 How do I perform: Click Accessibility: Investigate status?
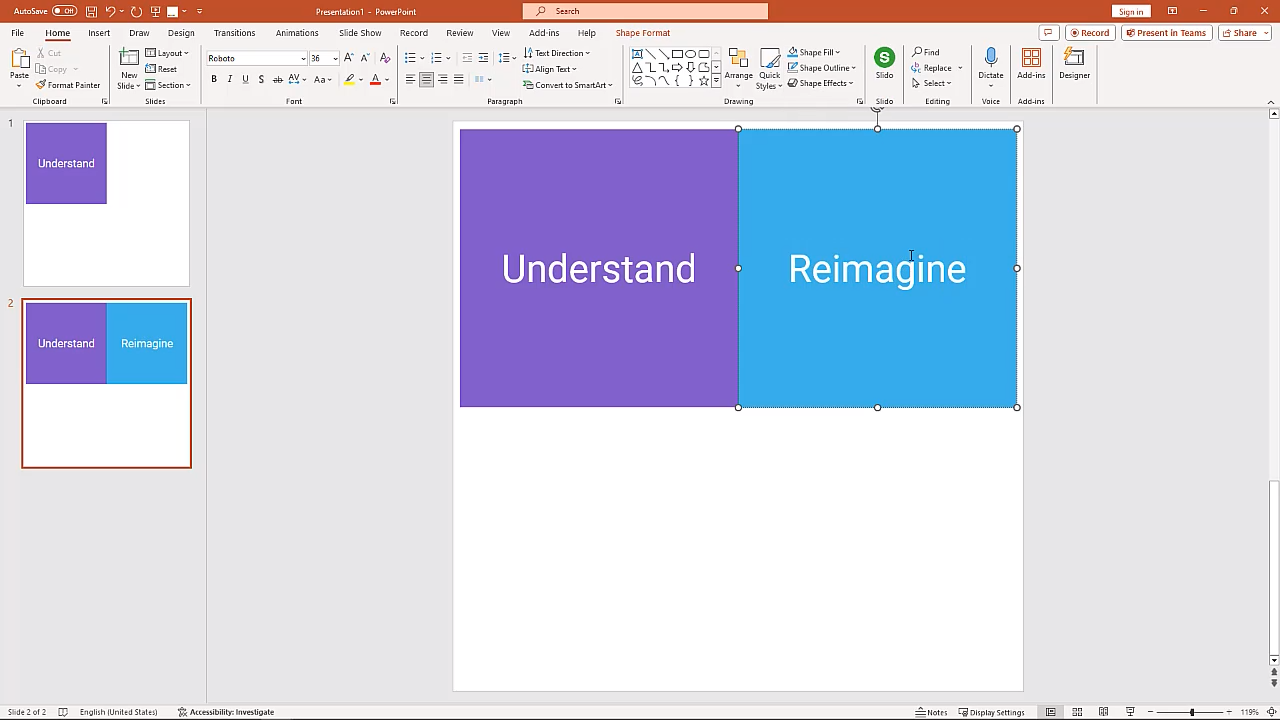[226, 712]
